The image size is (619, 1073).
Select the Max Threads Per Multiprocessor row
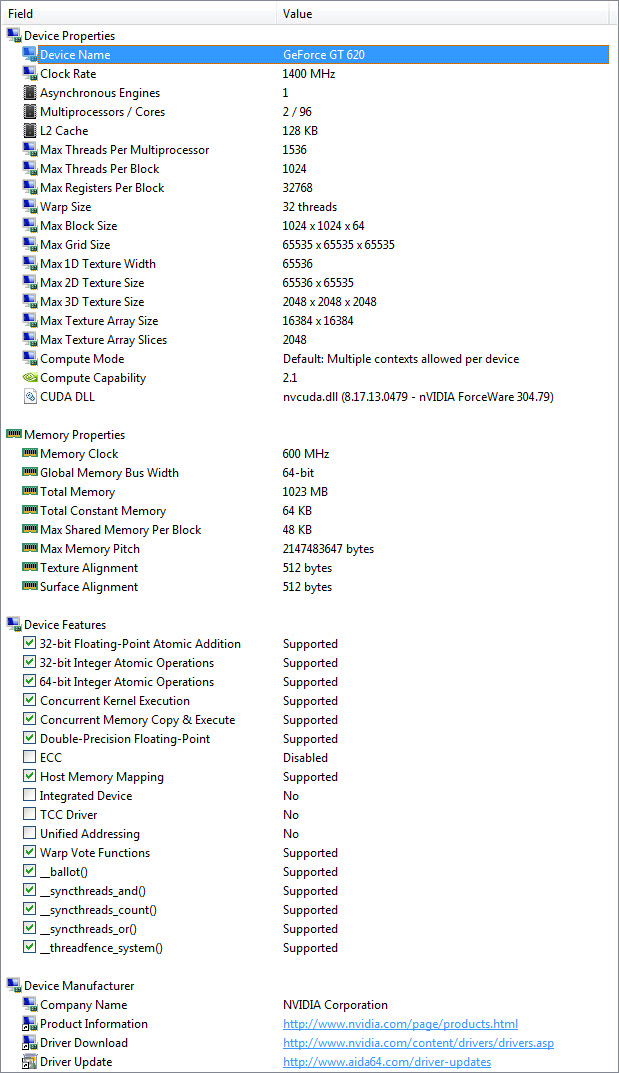click(x=306, y=150)
